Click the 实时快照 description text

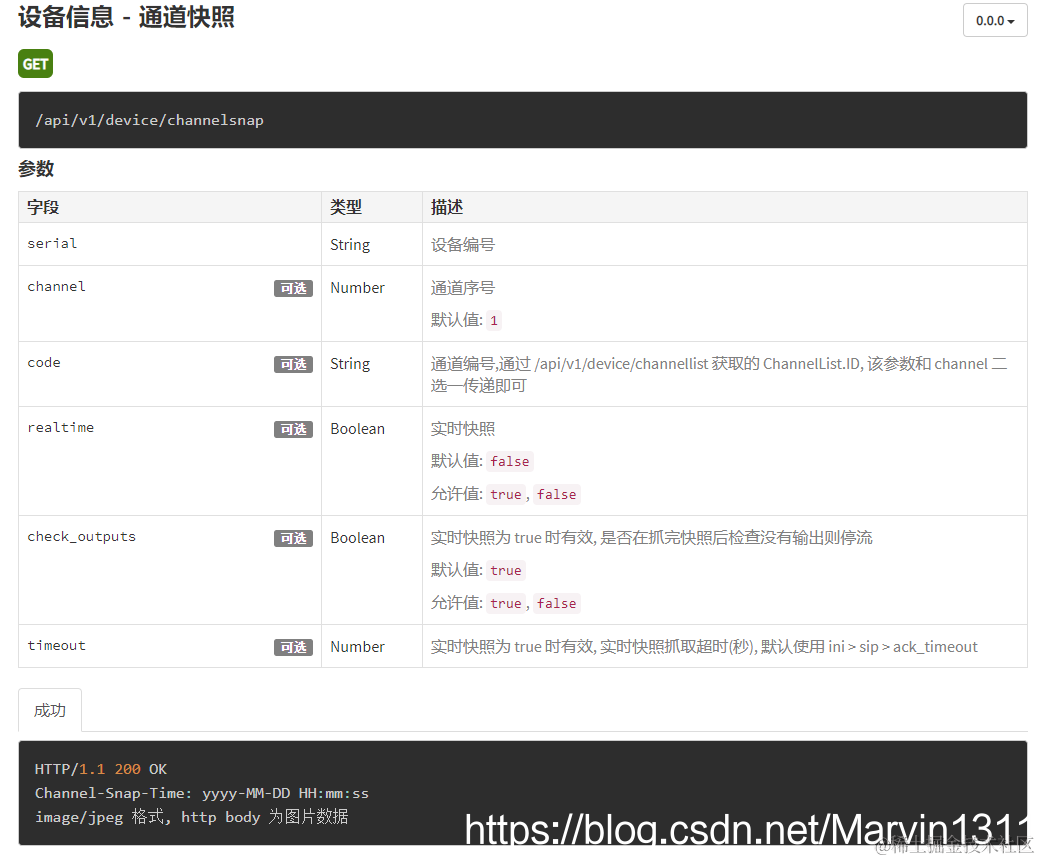point(463,429)
